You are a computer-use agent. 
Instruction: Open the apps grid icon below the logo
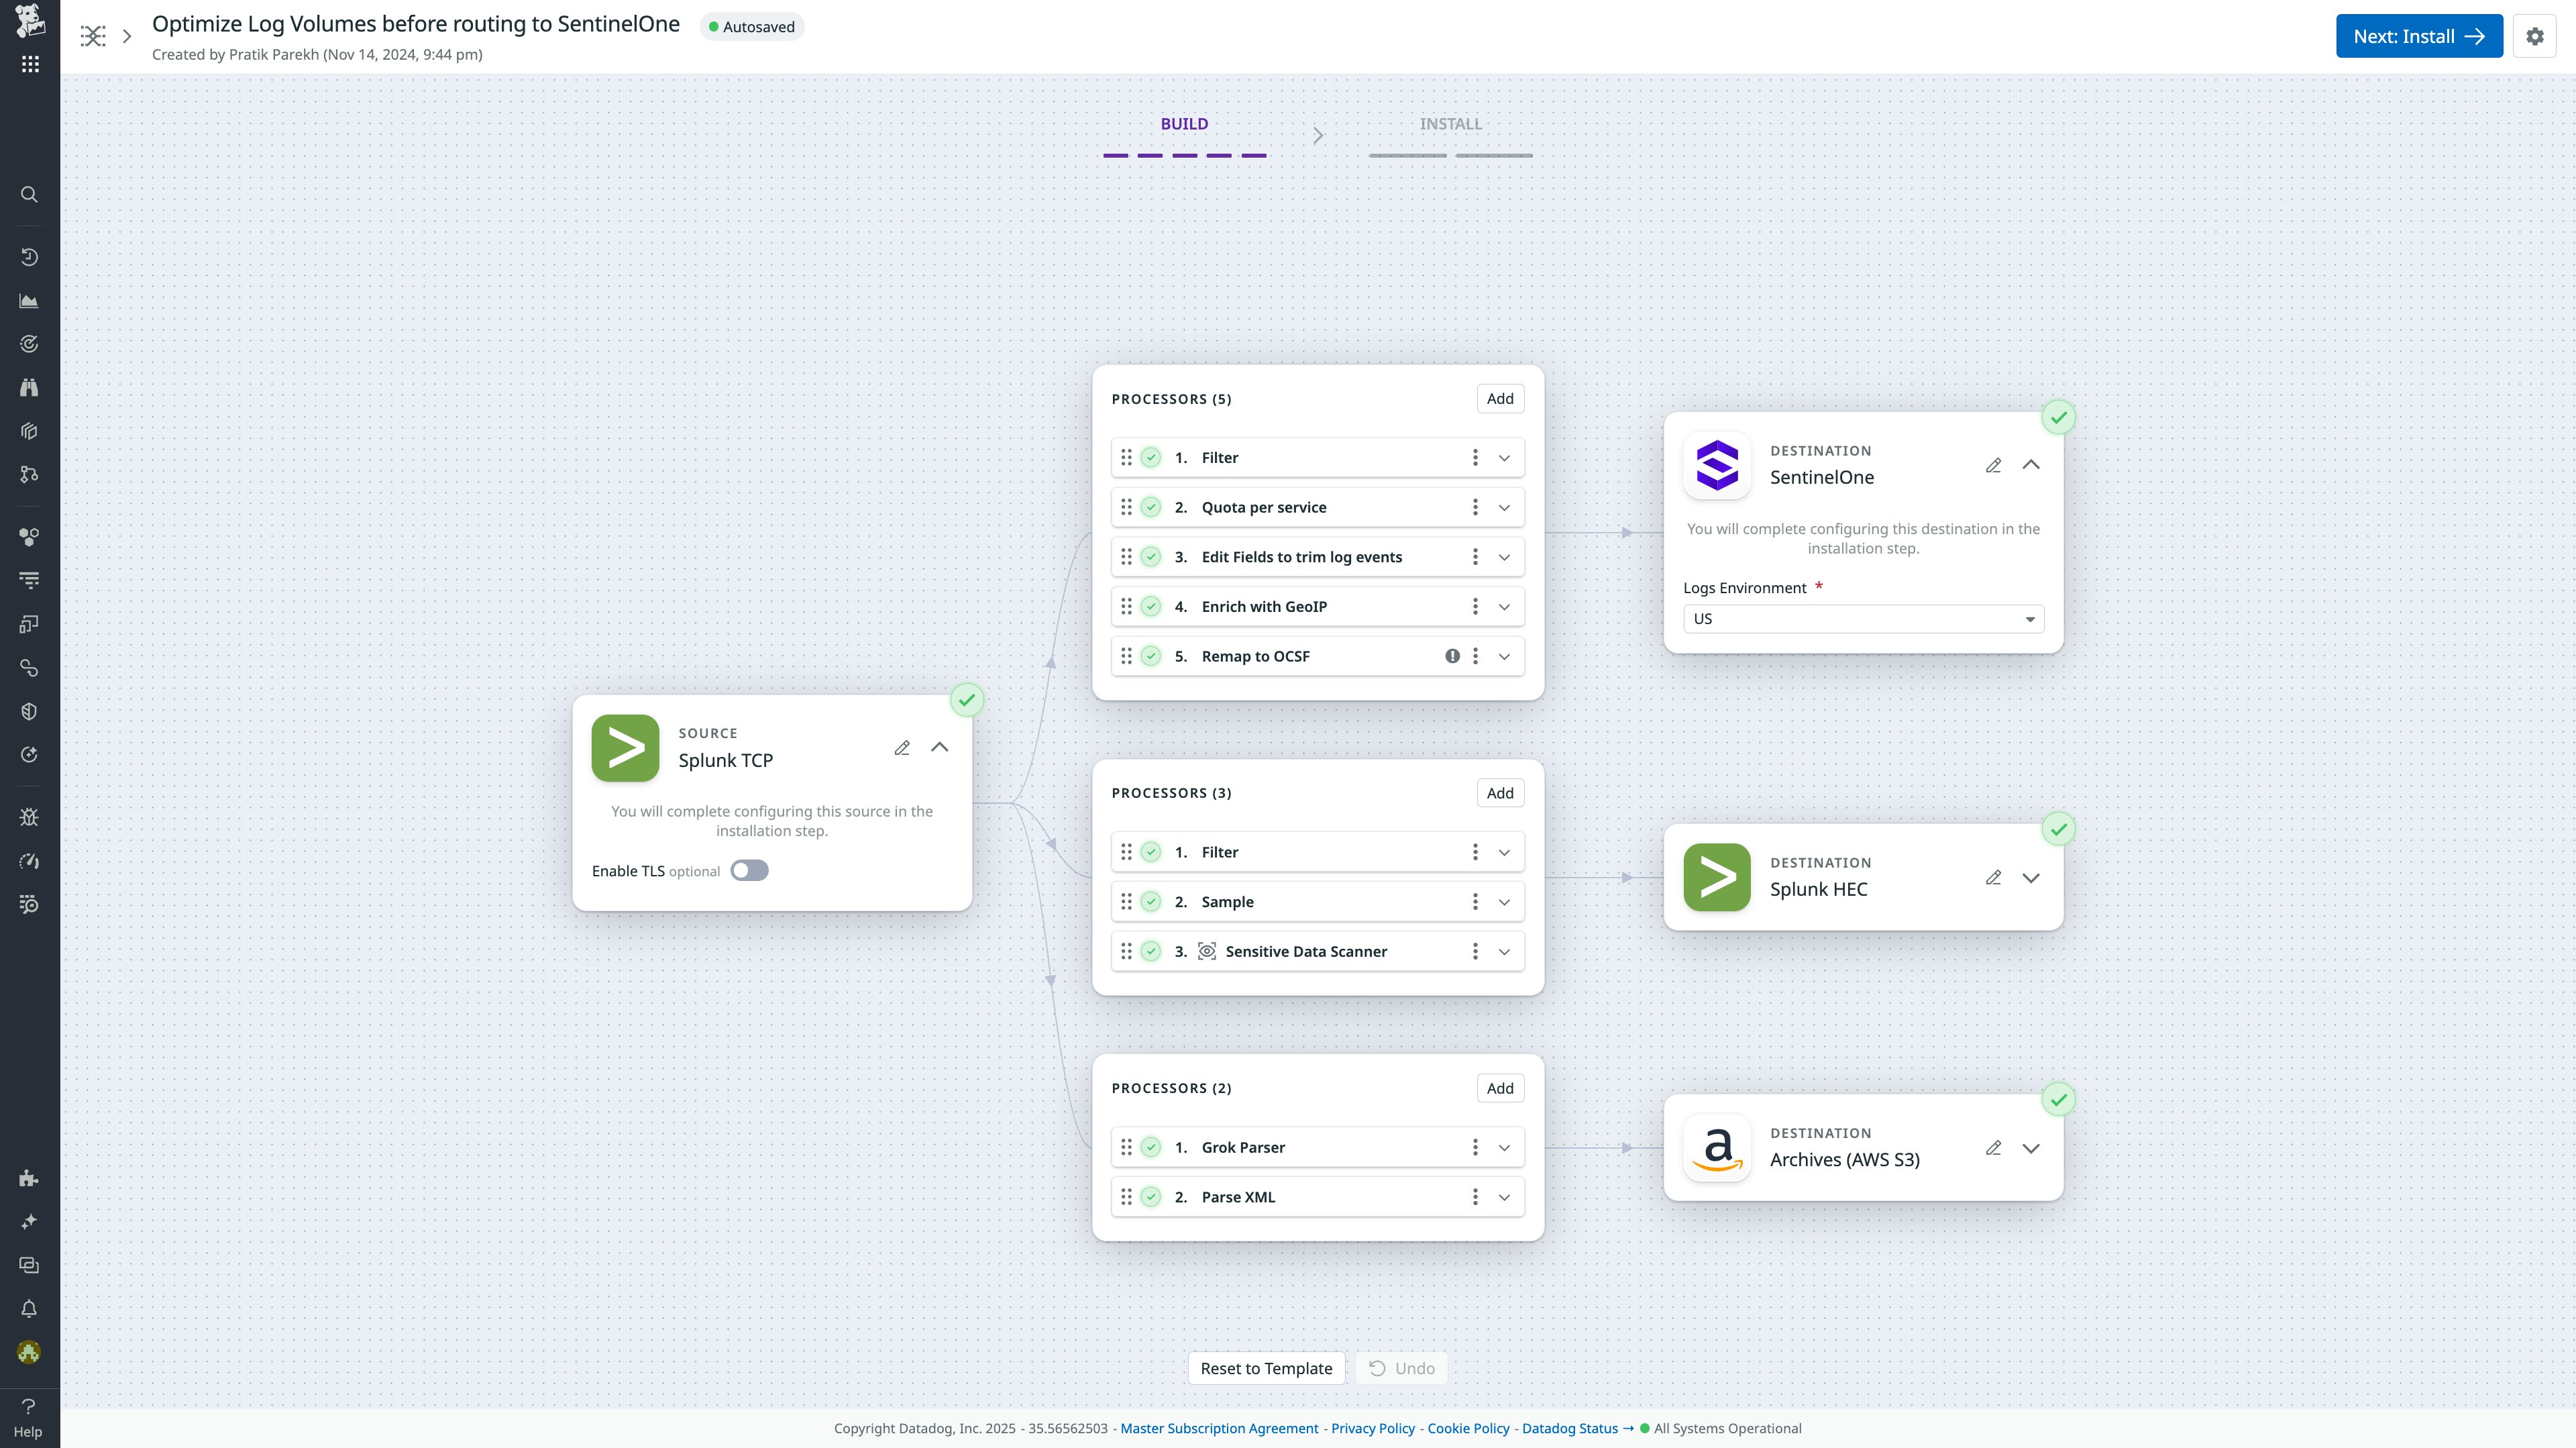(x=29, y=63)
